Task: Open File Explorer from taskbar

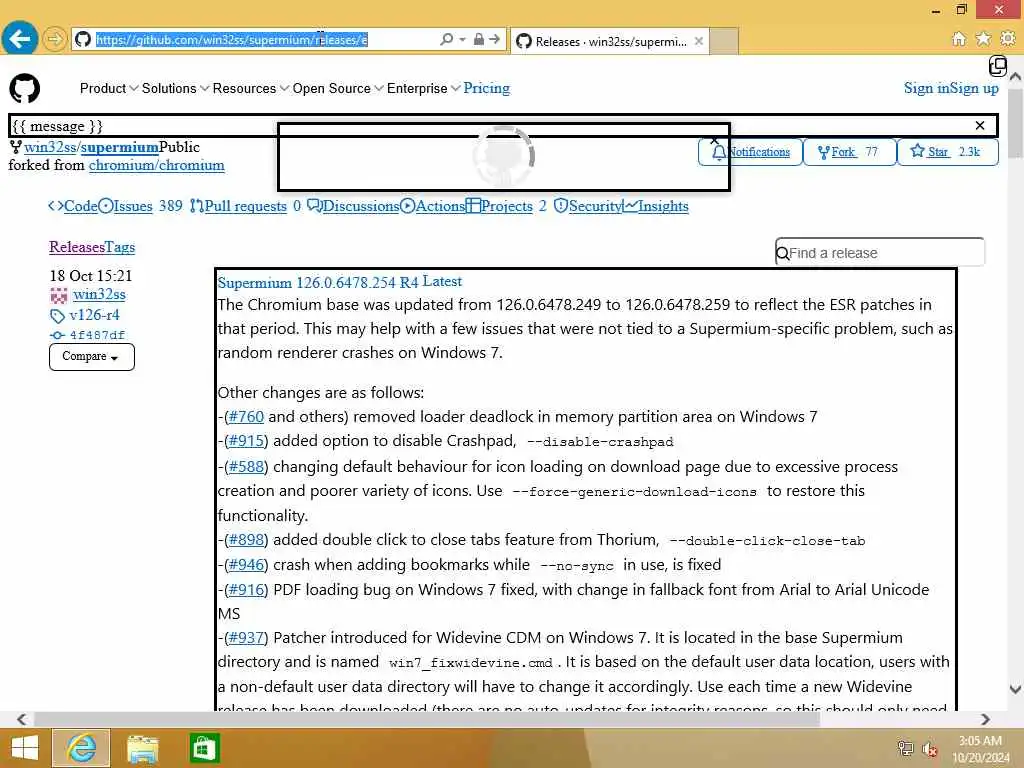Action: [143, 748]
